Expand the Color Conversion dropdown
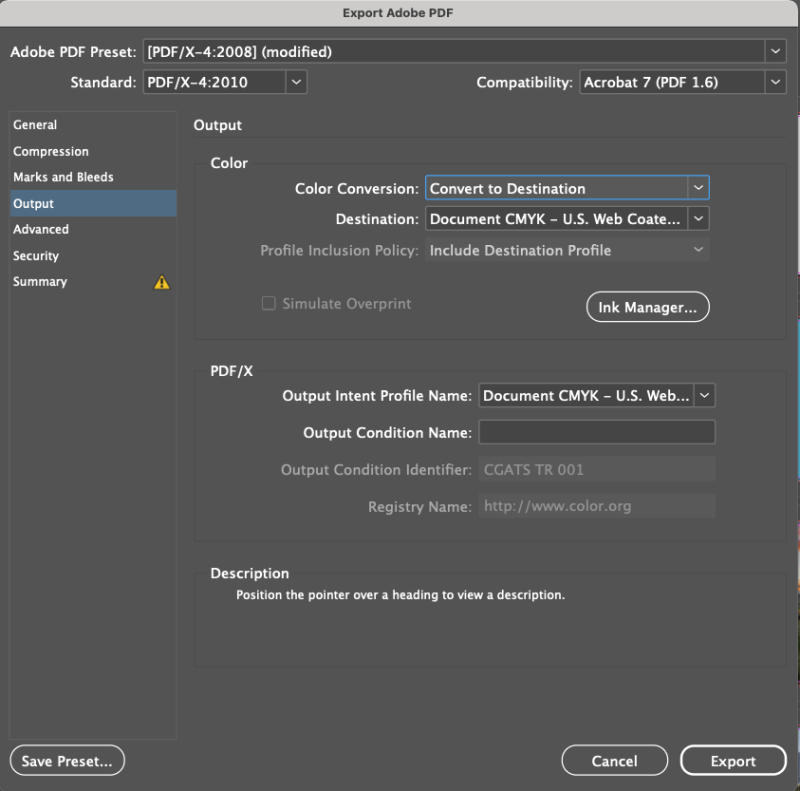Viewport: 800px width, 791px height. [567, 188]
